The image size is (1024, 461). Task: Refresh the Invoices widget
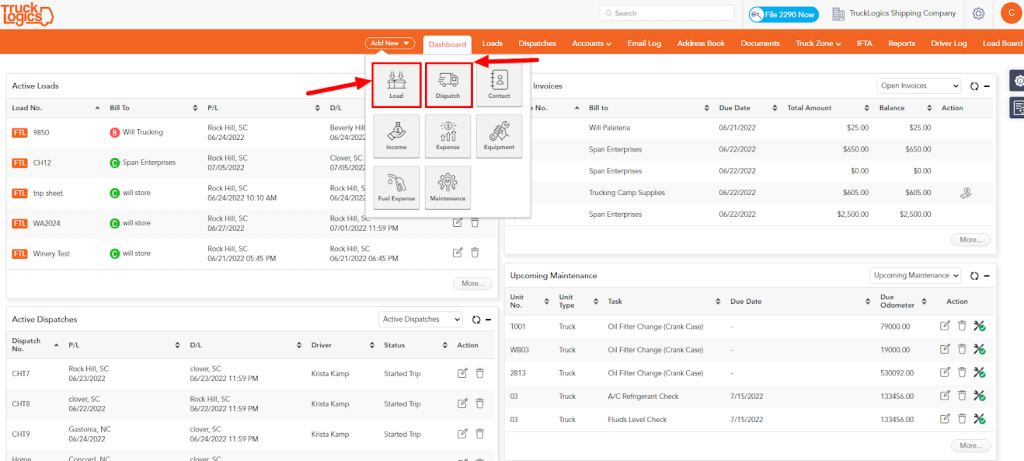pyautogui.click(x=974, y=86)
